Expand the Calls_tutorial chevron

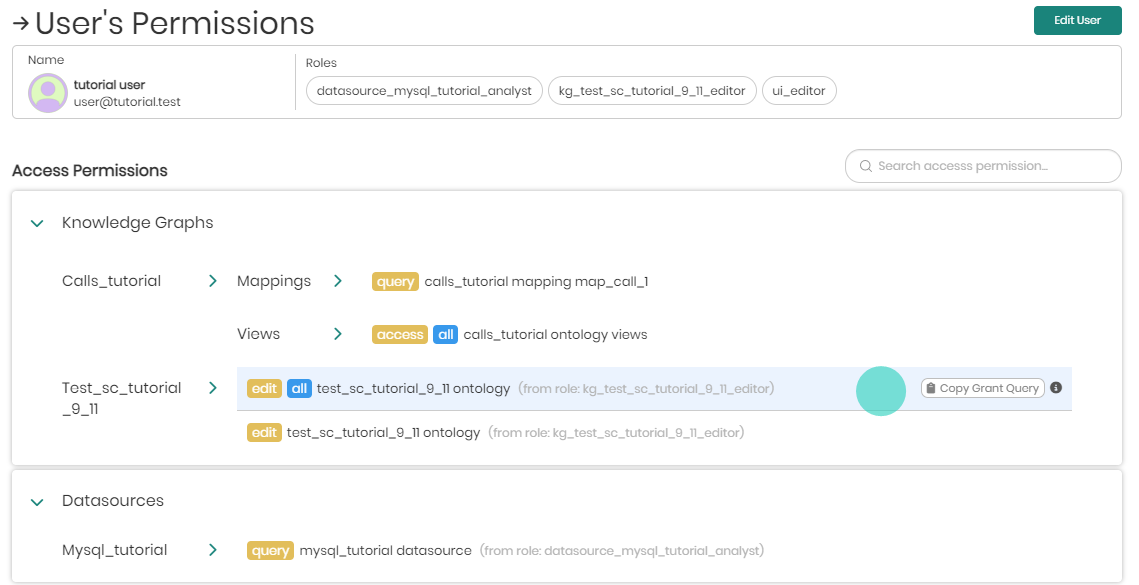click(x=213, y=282)
